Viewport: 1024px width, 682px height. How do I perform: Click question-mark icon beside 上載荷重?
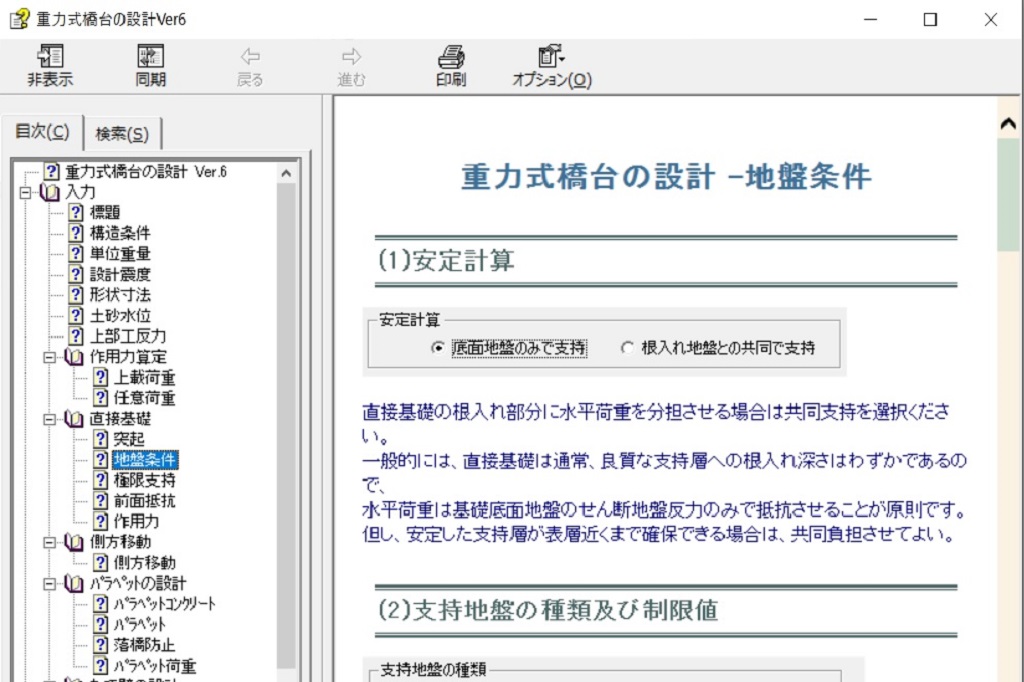click(x=101, y=378)
